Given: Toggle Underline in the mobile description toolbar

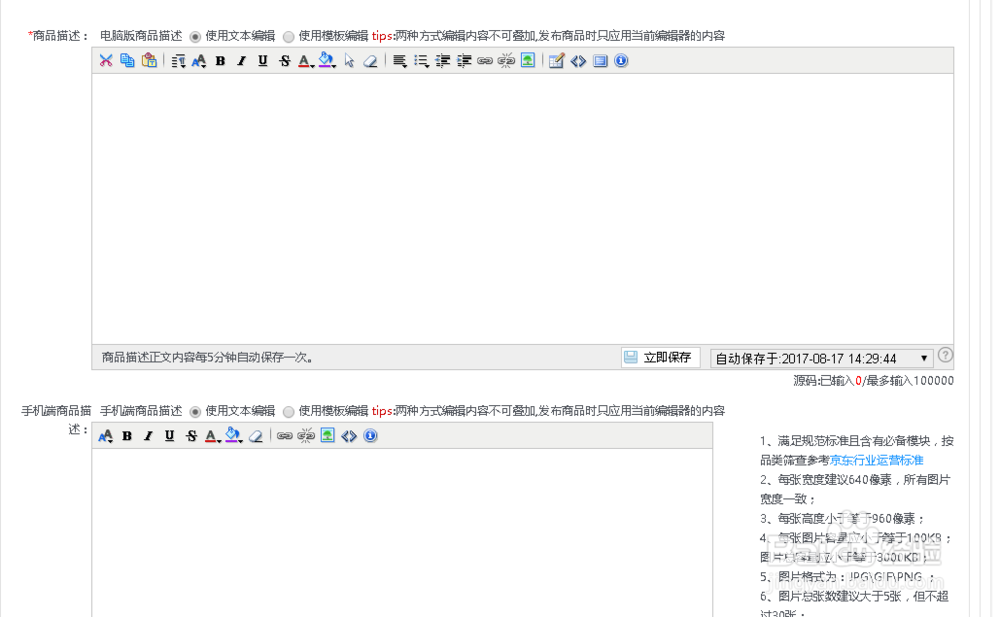Looking at the screenshot, I should 170,436.
